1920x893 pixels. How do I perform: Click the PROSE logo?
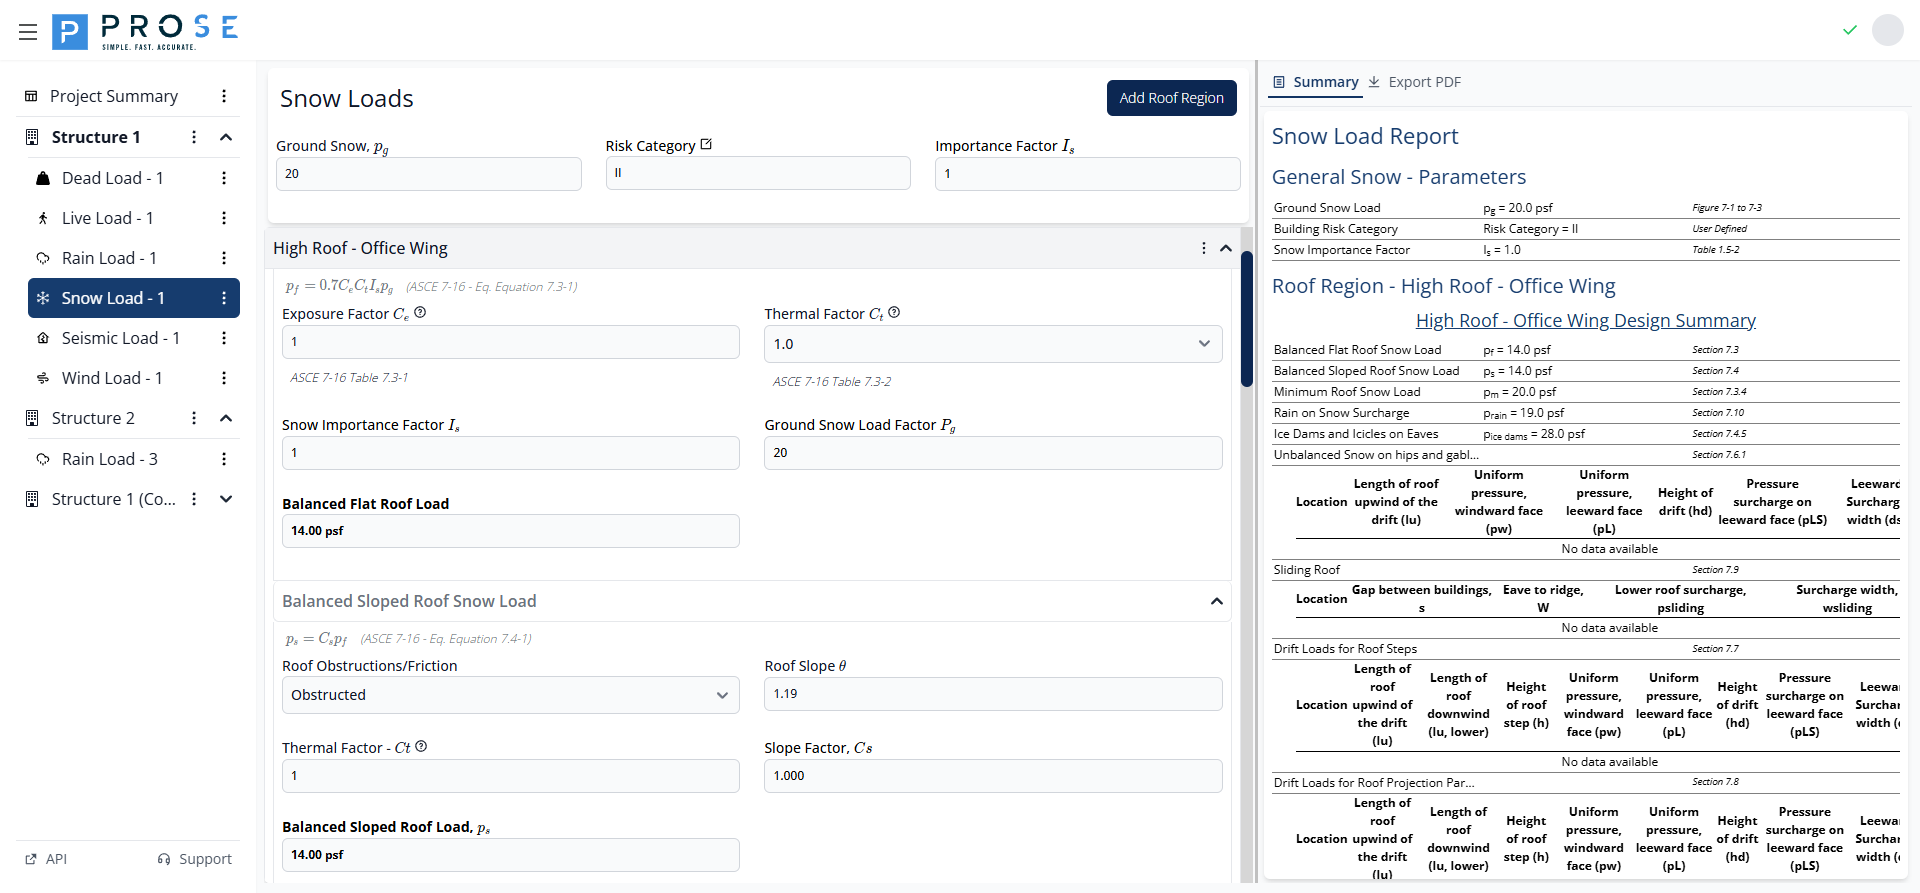[145, 32]
